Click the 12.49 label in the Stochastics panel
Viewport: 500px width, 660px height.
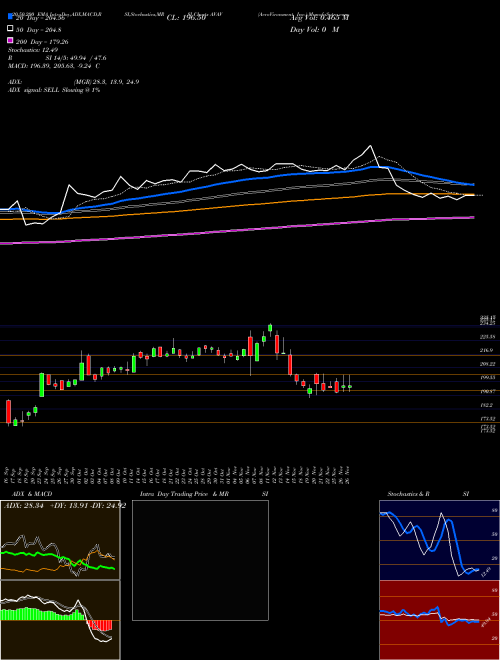click(486, 572)
